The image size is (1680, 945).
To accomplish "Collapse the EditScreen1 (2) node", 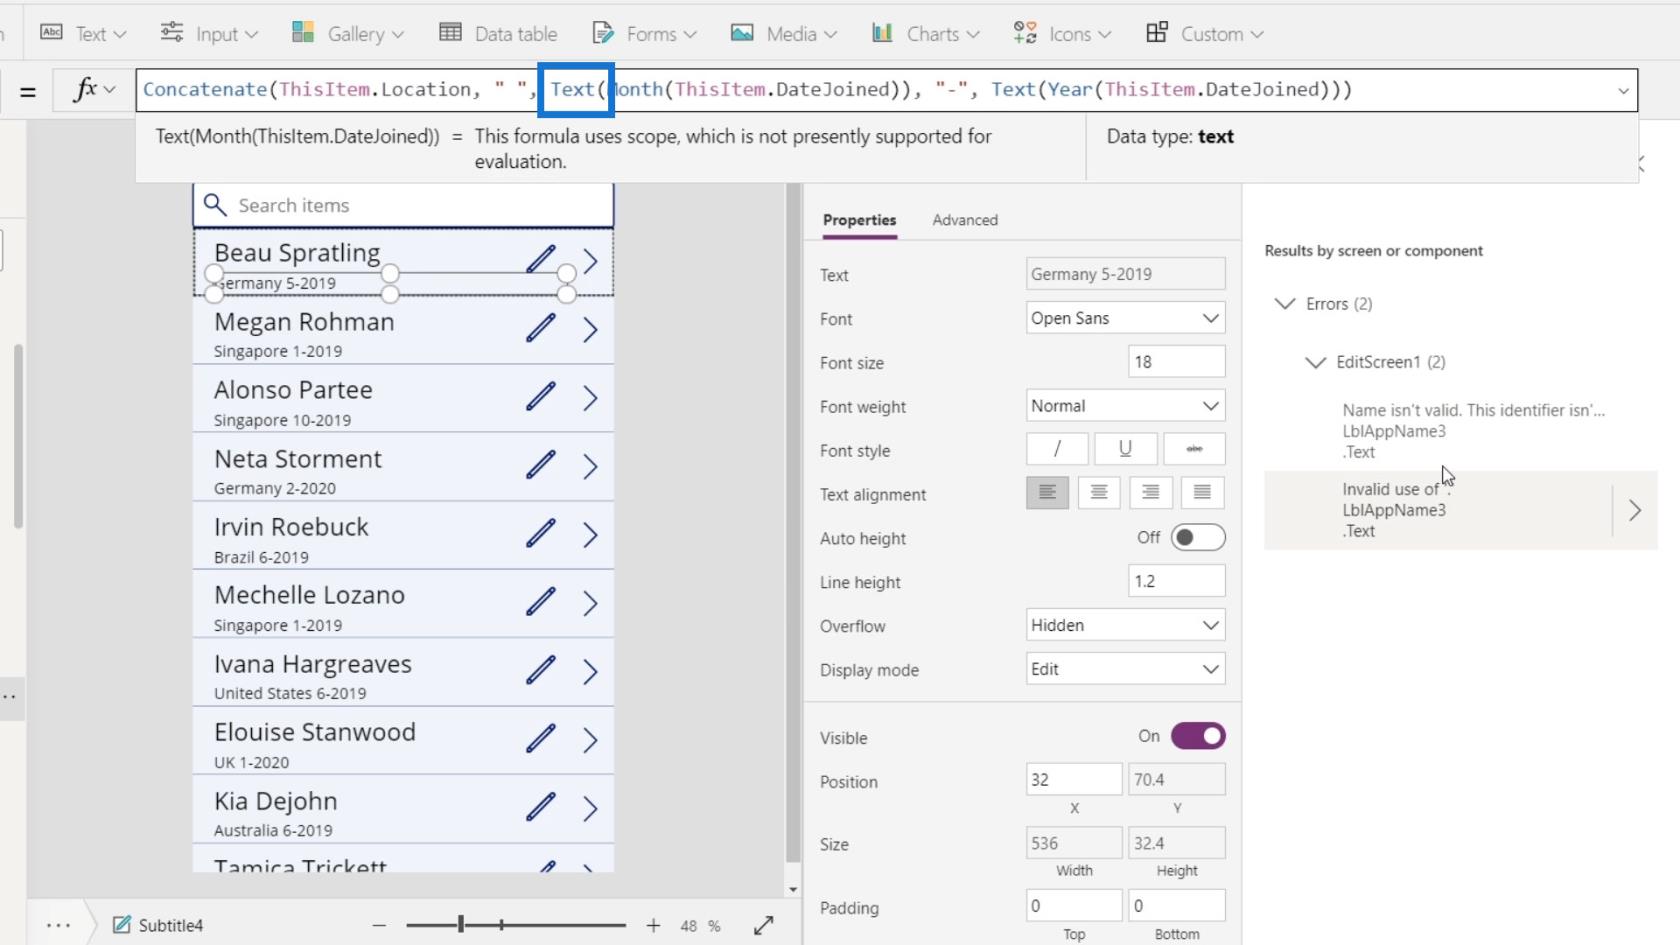I will click(1315, 362).
